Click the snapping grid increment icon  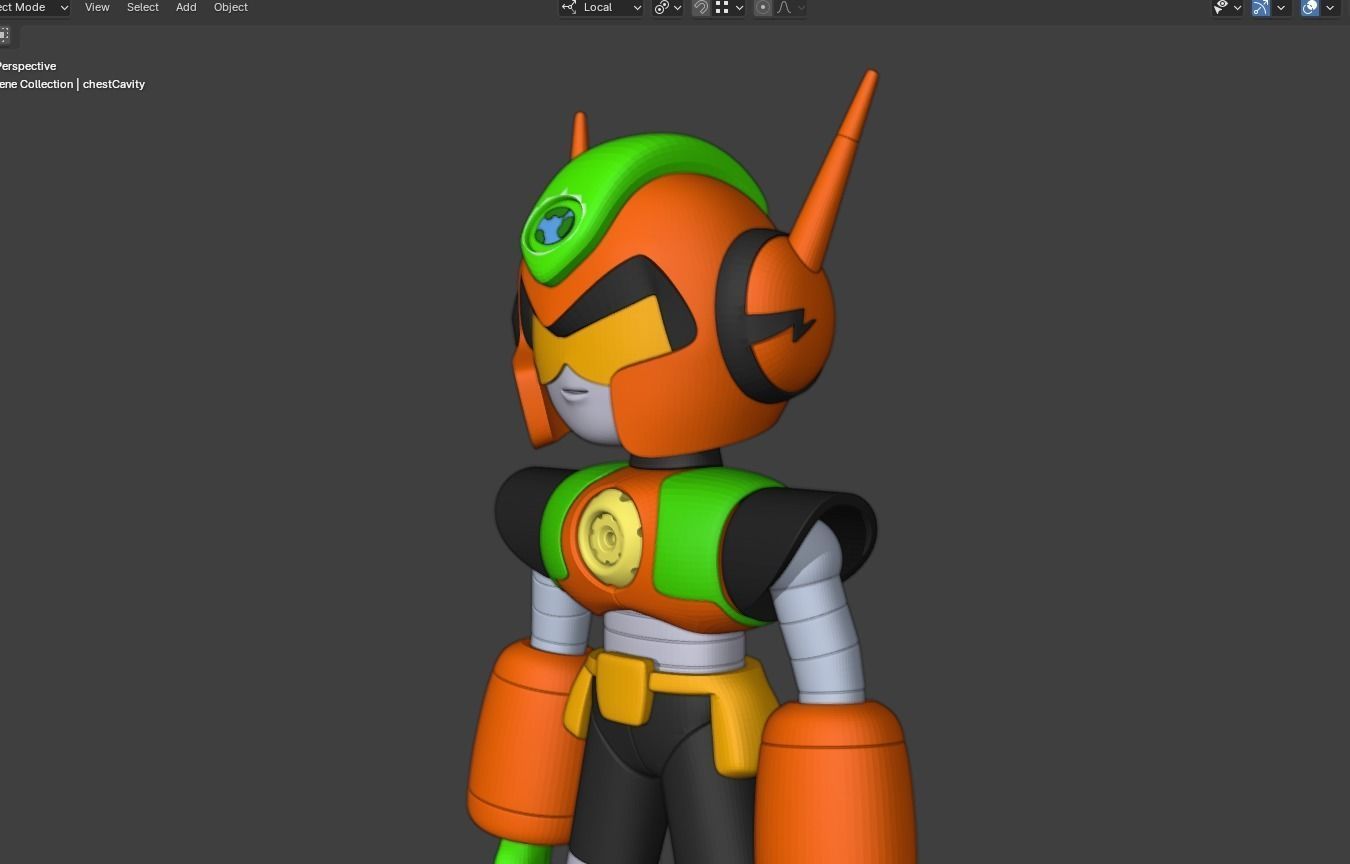click(722, 7)
